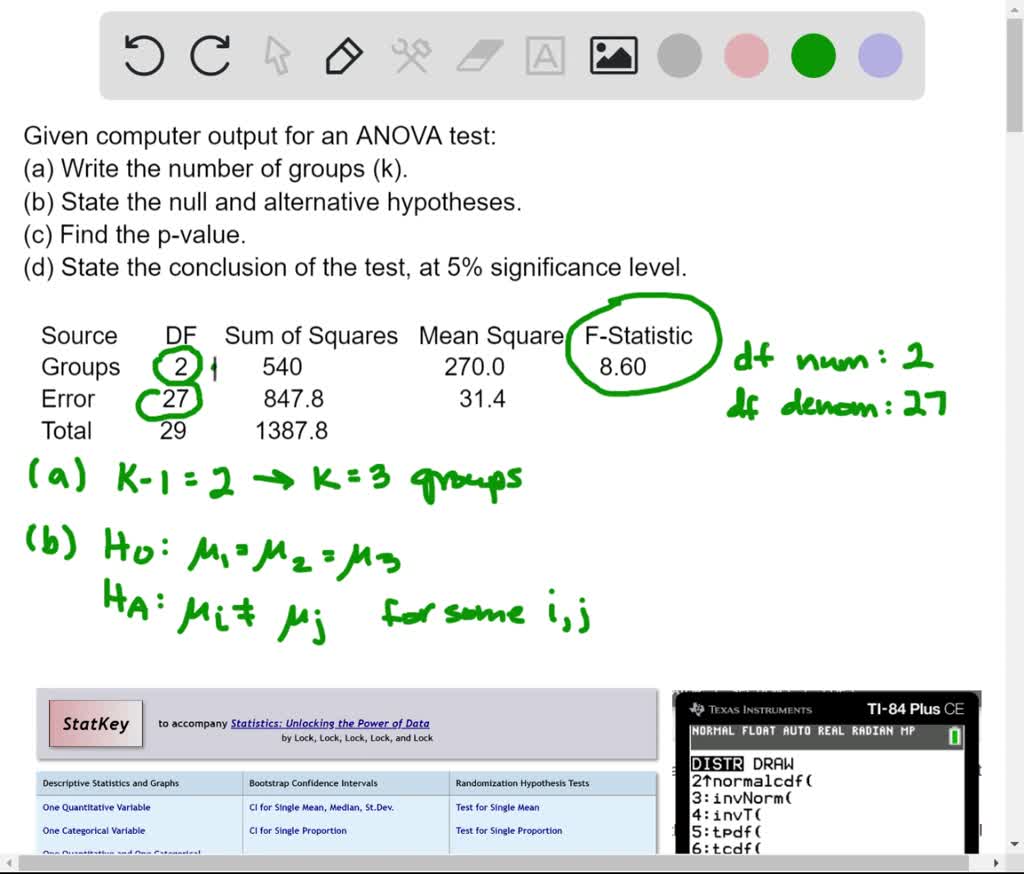Open Test for Single Proportion link
Viewport: 1024px width, 874px height.
509,831
